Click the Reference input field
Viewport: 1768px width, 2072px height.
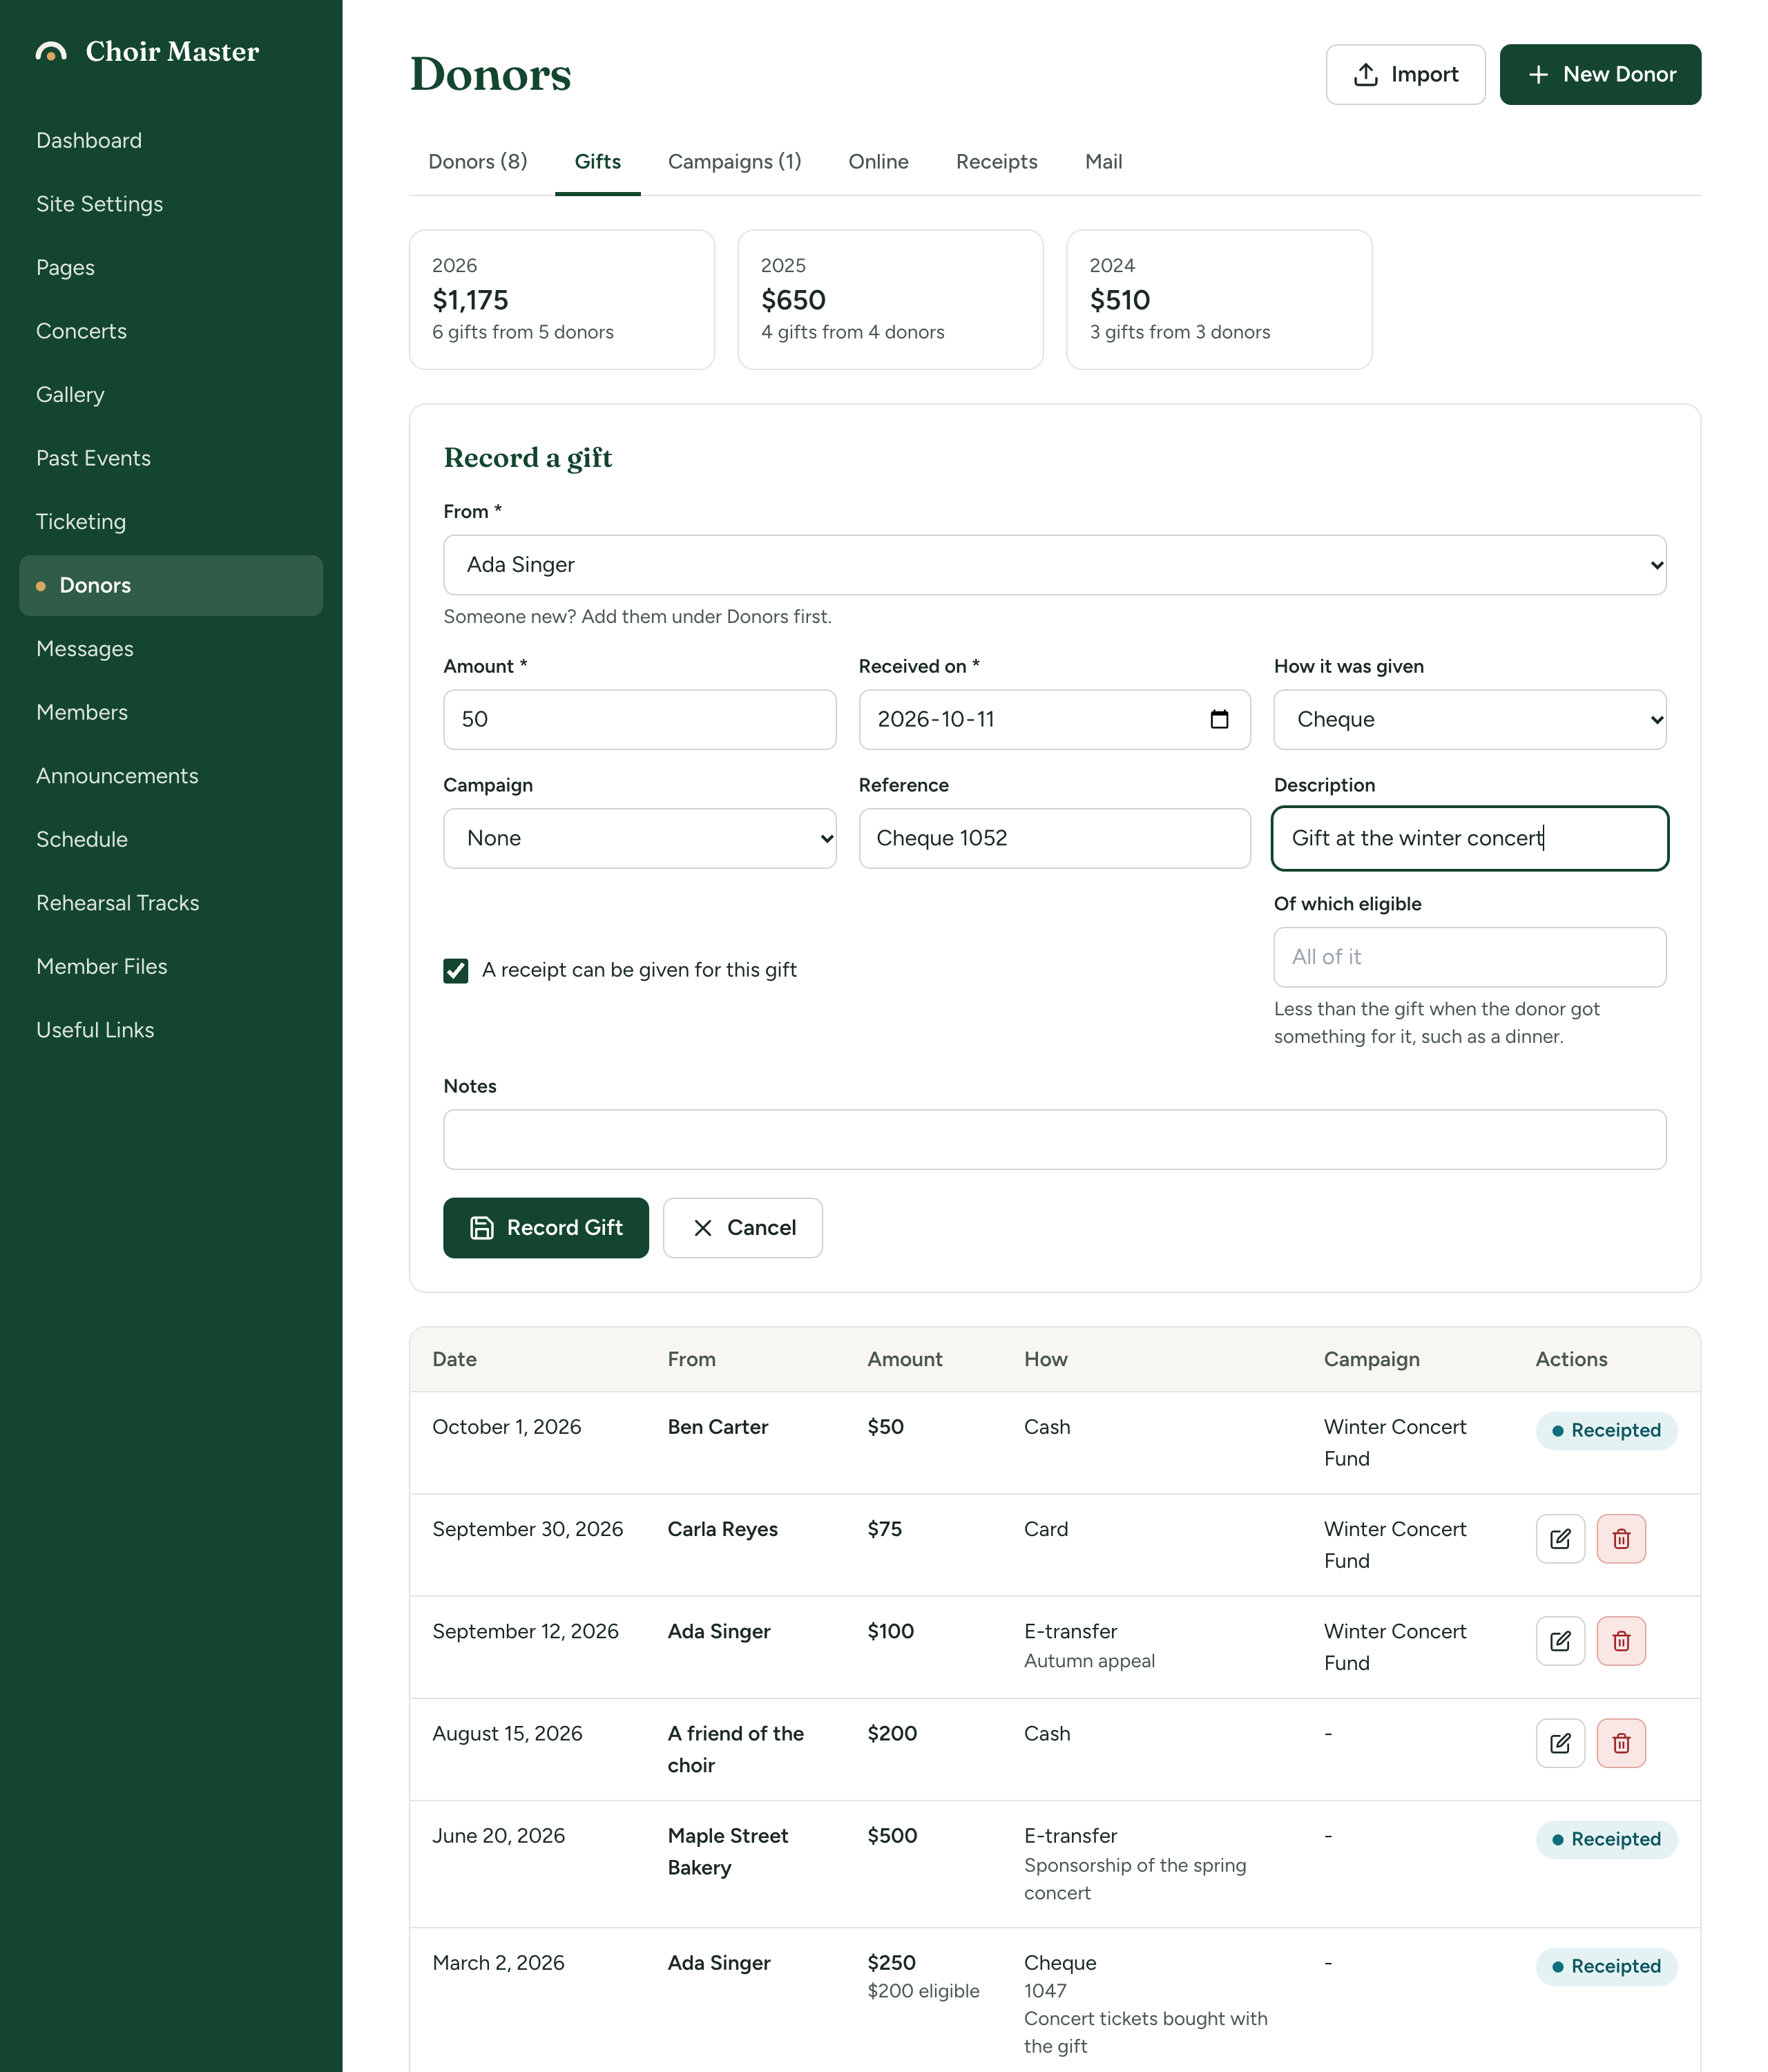[1054, 838]
